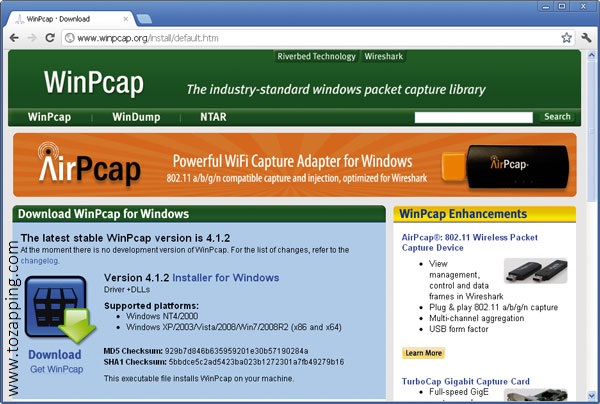This screenshot has height=404, width=600.
Task: Click the Windows NT4/2000 list item
Action: click(162, 316)
